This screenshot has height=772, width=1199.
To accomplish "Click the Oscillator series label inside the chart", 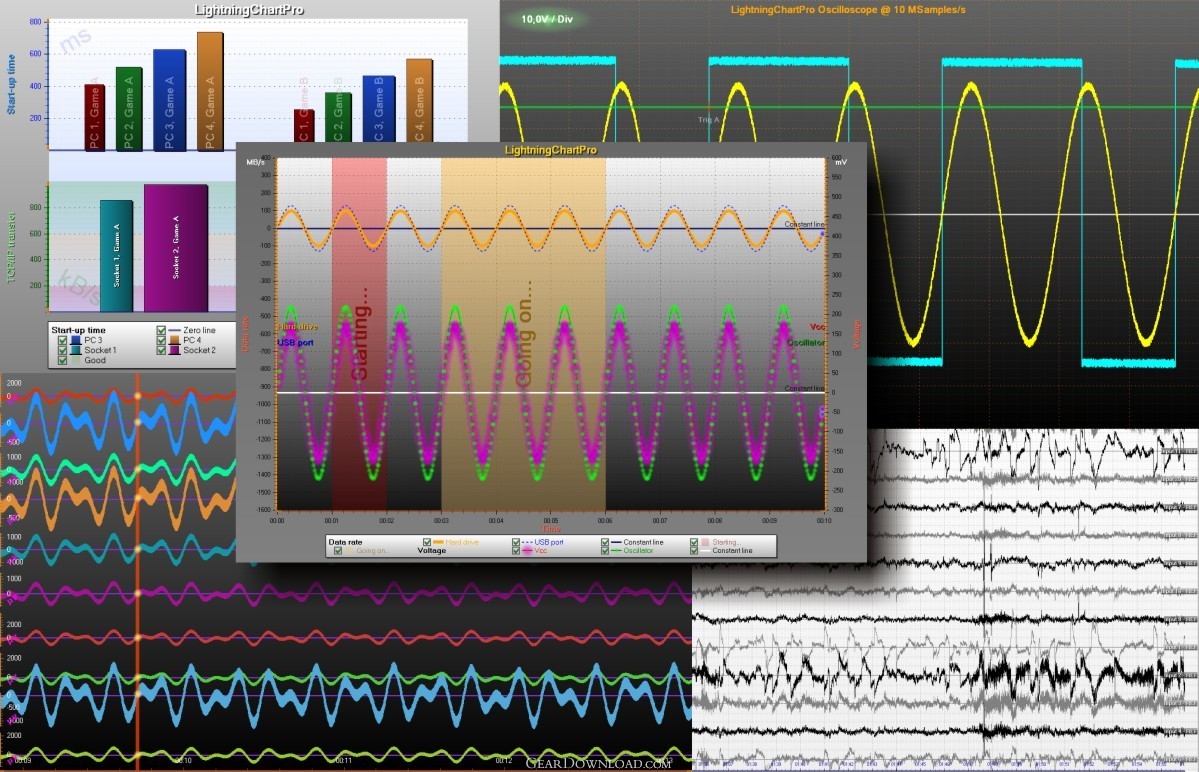I will pos(806,342).
